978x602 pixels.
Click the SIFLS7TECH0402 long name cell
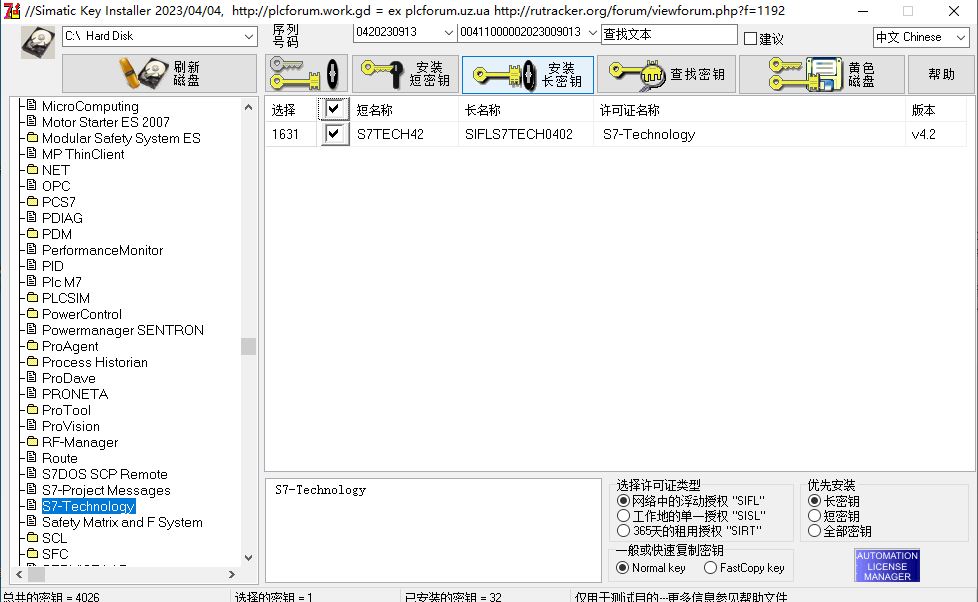pyautogui.click(x=518, y=134)
